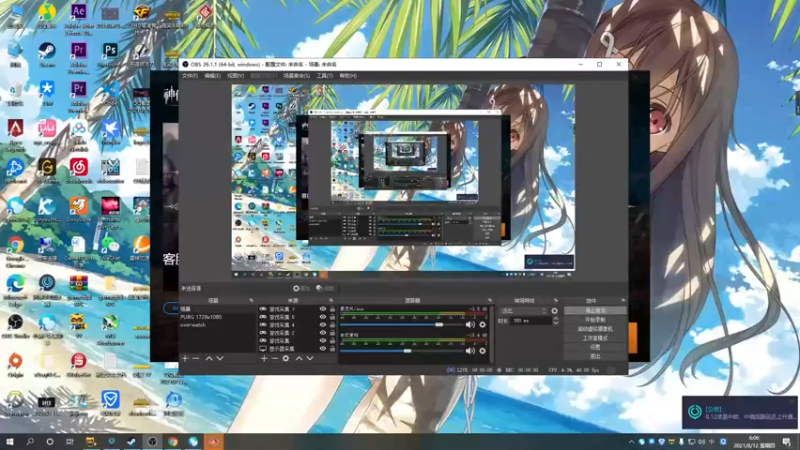Open the scene transition type dropdown
The width and height of the screenshot is (800, 450).
click(x=523, y=311)
